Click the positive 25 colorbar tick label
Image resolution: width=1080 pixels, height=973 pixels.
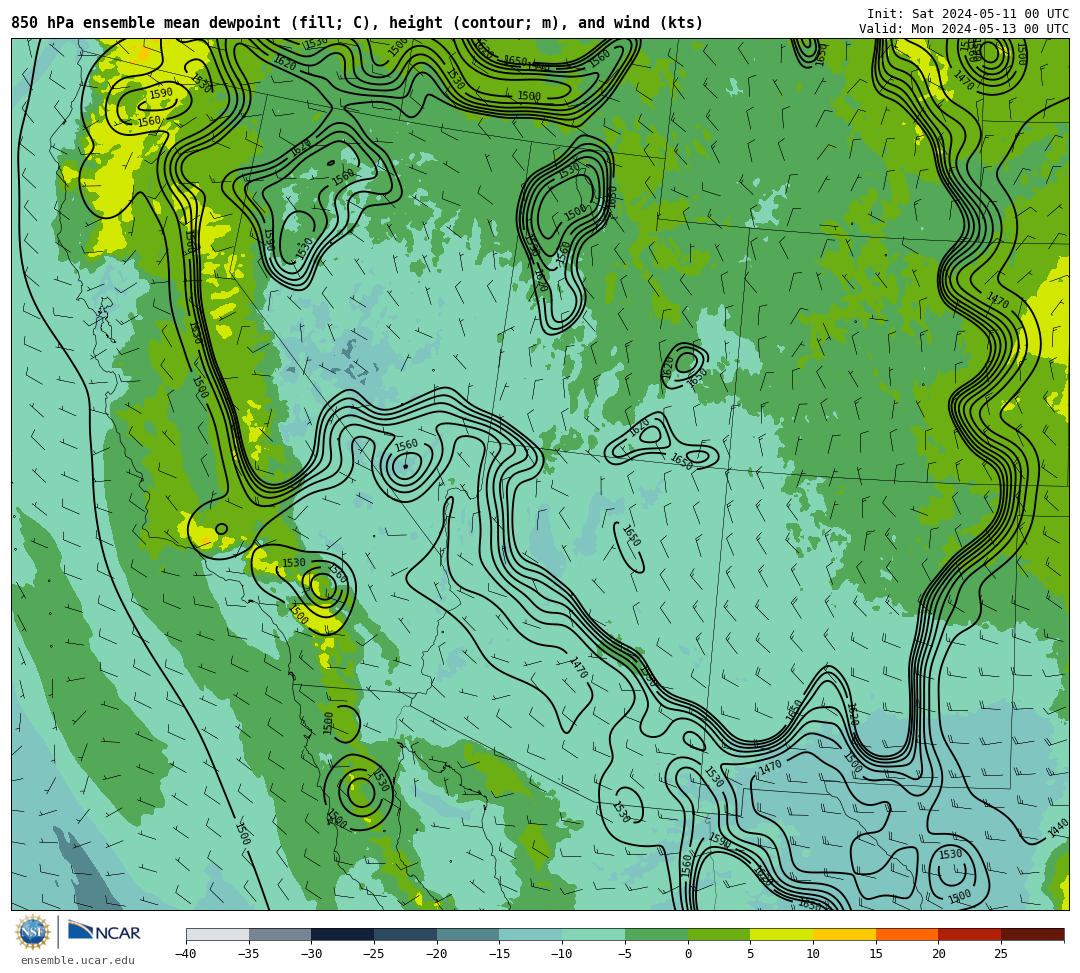(x=1001, y=954)
